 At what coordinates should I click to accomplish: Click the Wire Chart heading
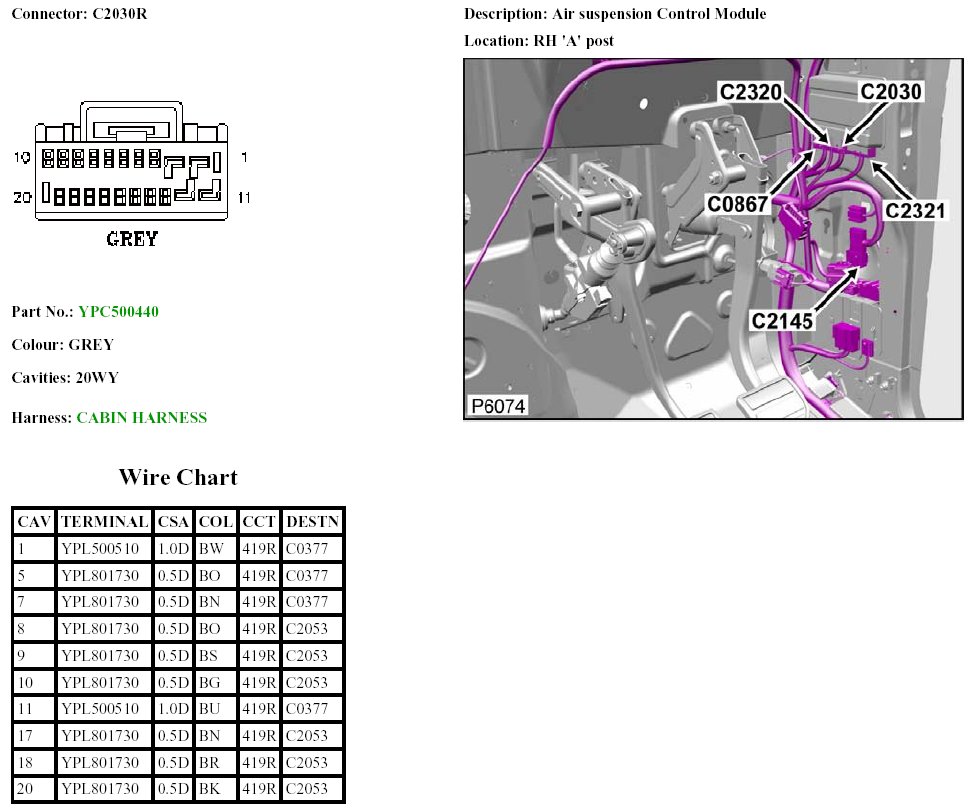click(178, 477)
